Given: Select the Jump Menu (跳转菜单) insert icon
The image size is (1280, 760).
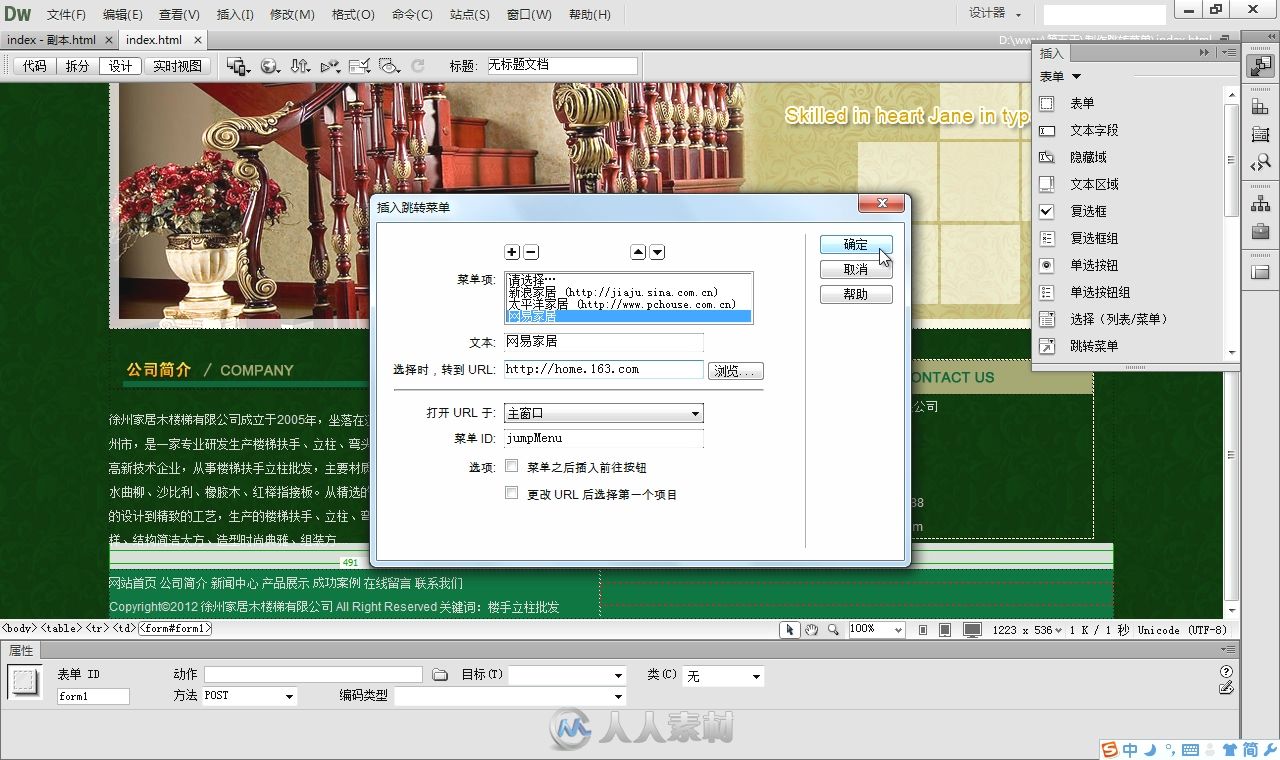Looking at the screenshot, I should tap(1047, 346).
